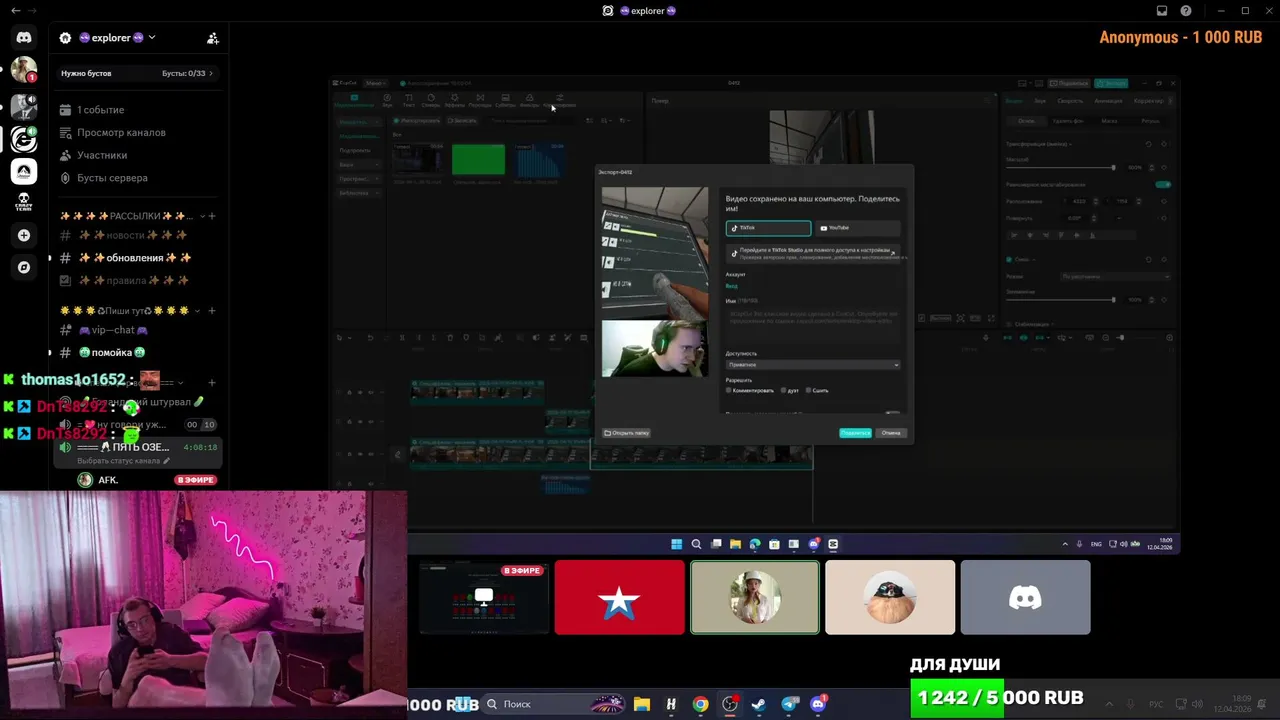Screen dimensions: 1280x720
Task: Click the Отмена cancel button
Action: click(x=891, y=433)
